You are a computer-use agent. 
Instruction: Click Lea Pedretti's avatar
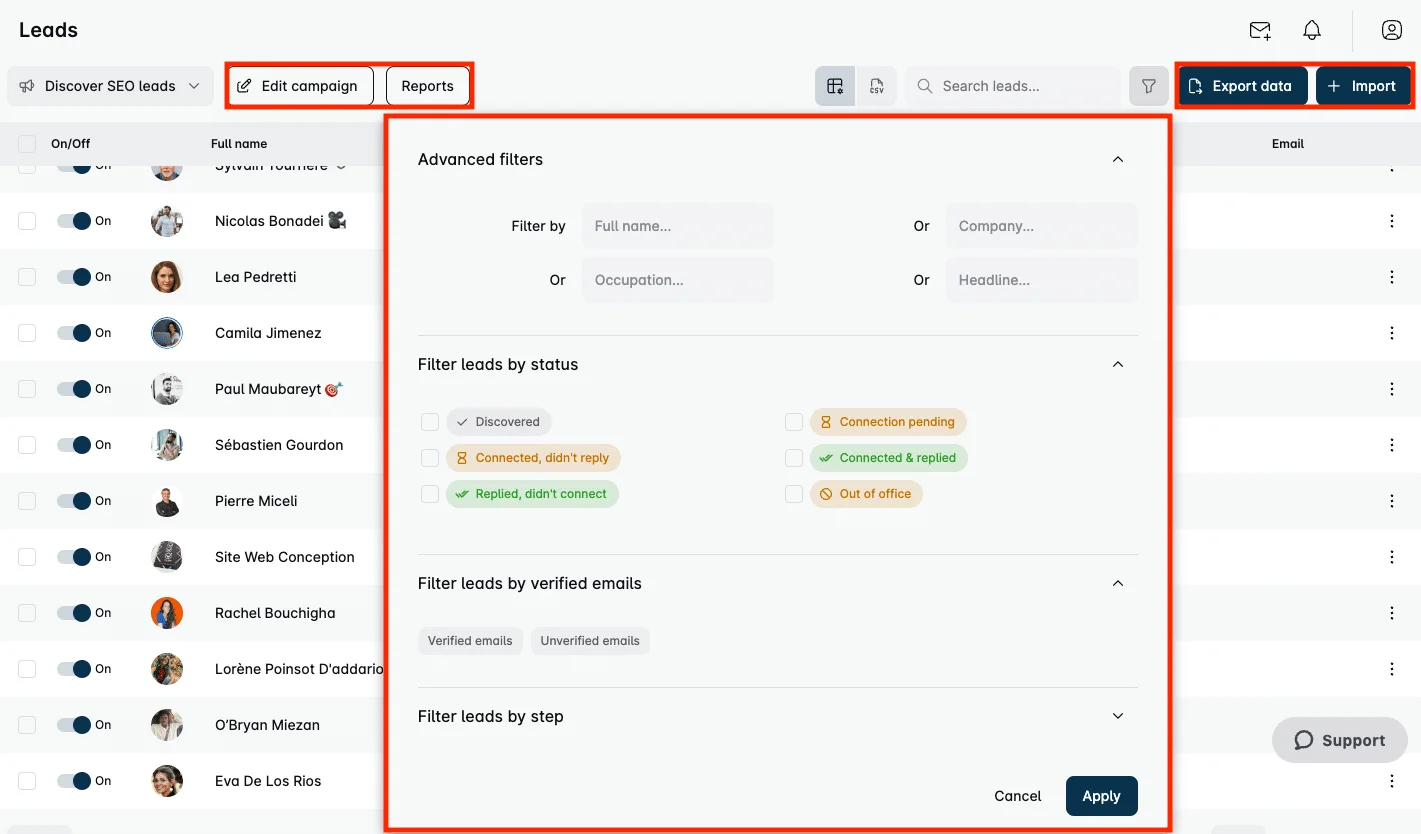click(167, 277)
